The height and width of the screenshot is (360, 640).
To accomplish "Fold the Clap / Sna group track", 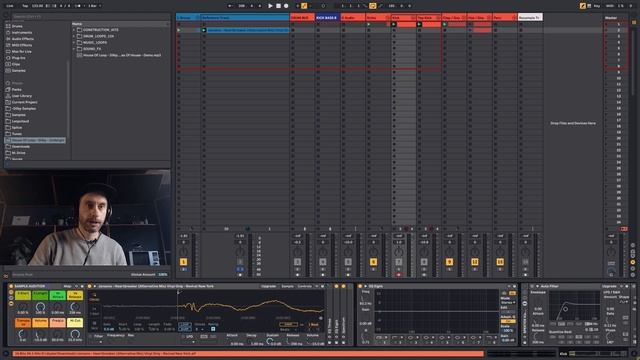I will coord(464,18).
